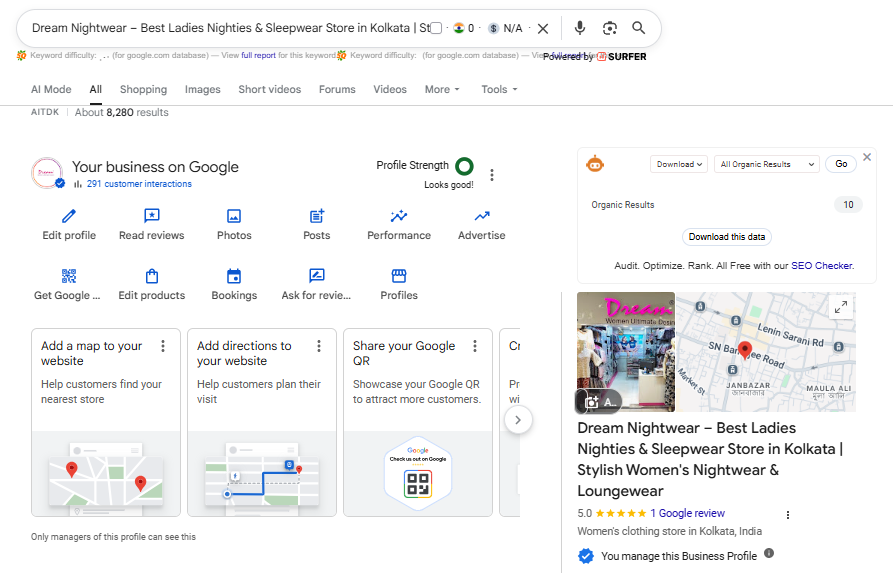This screenshot has height=573, width=893.
Task: Open the Profiles storefront icon
Action: pyautogui.click(x=399, y=276)
